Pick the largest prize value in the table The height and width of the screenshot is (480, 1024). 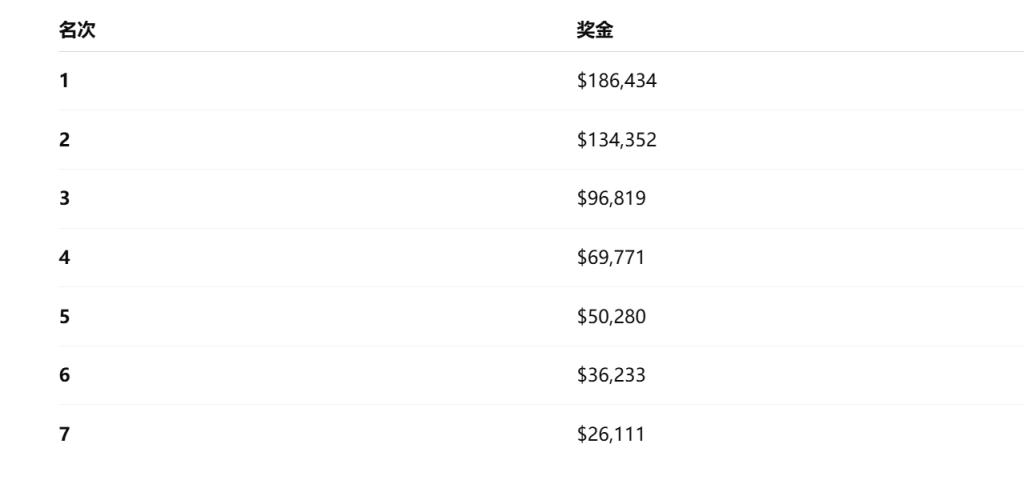616,81
